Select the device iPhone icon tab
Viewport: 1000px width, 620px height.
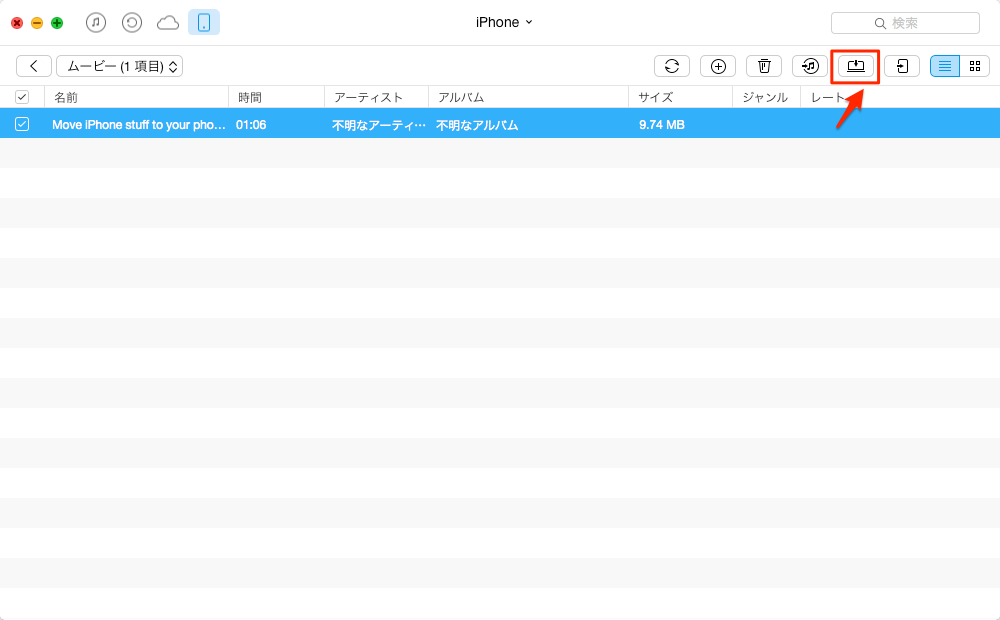pos(204,22)
